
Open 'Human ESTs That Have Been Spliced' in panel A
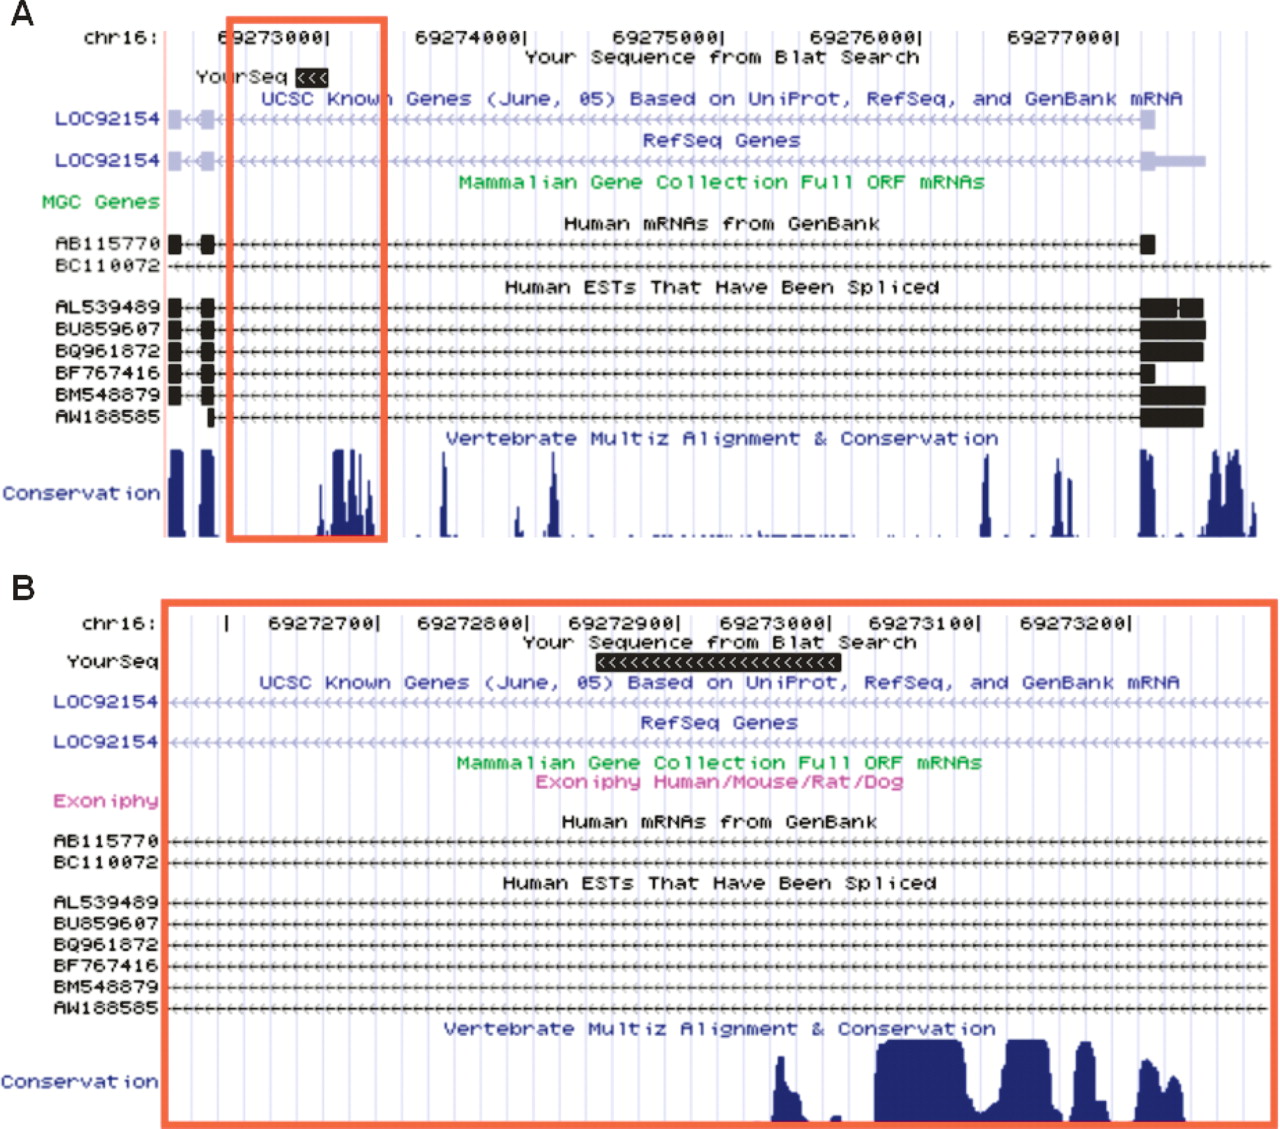[x=721, y=288]
